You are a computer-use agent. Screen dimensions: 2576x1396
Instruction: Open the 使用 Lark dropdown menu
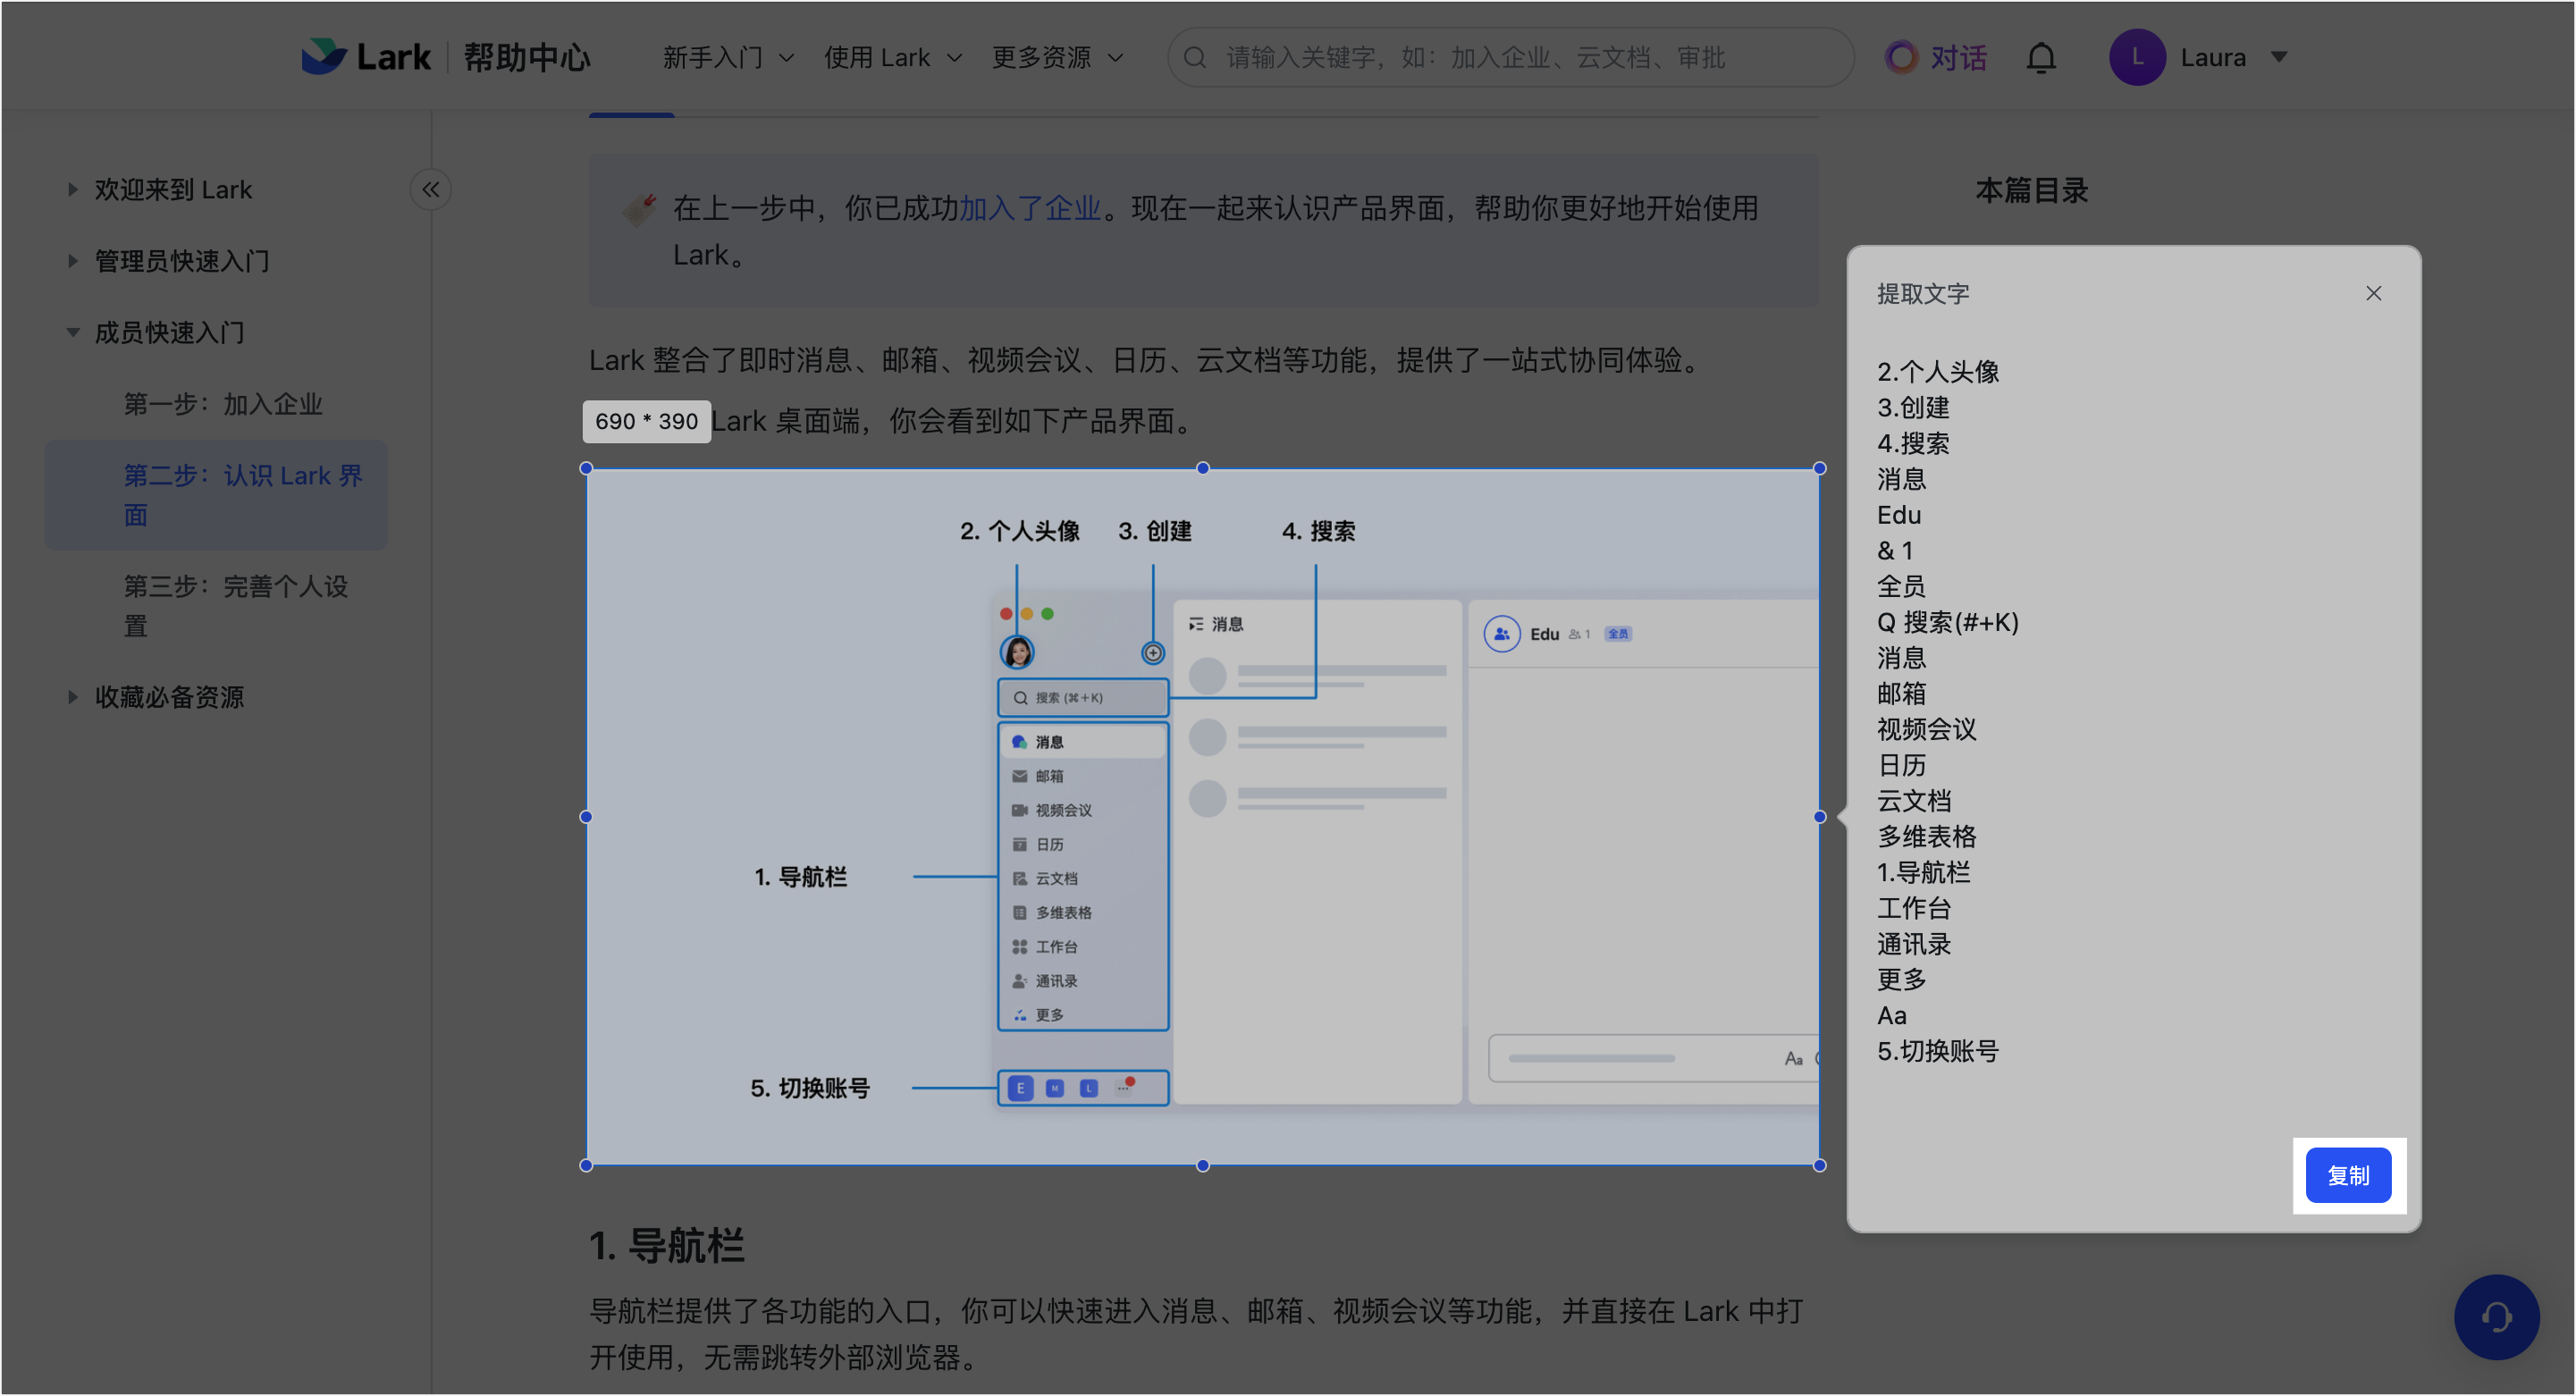[892, 58]
